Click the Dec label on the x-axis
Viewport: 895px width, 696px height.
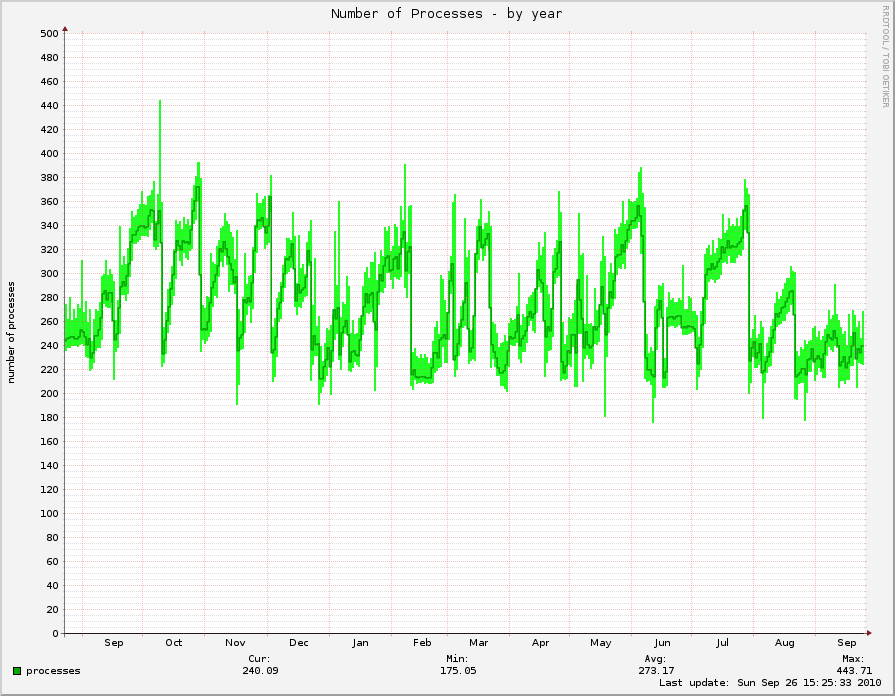click(x=299, y=642)
